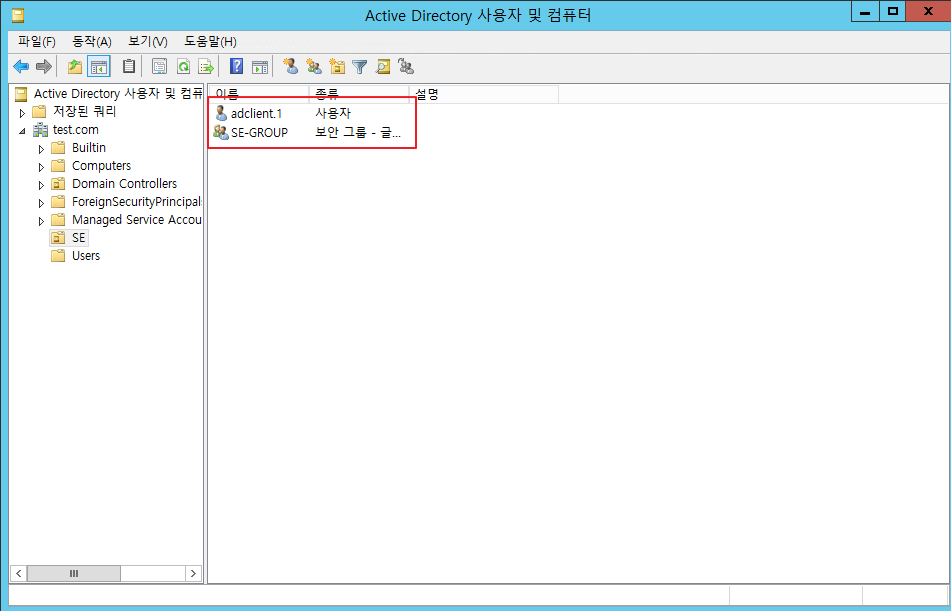Click the 보안 그룹 type cell
951x611 pixels.
[x=358, y=132]
